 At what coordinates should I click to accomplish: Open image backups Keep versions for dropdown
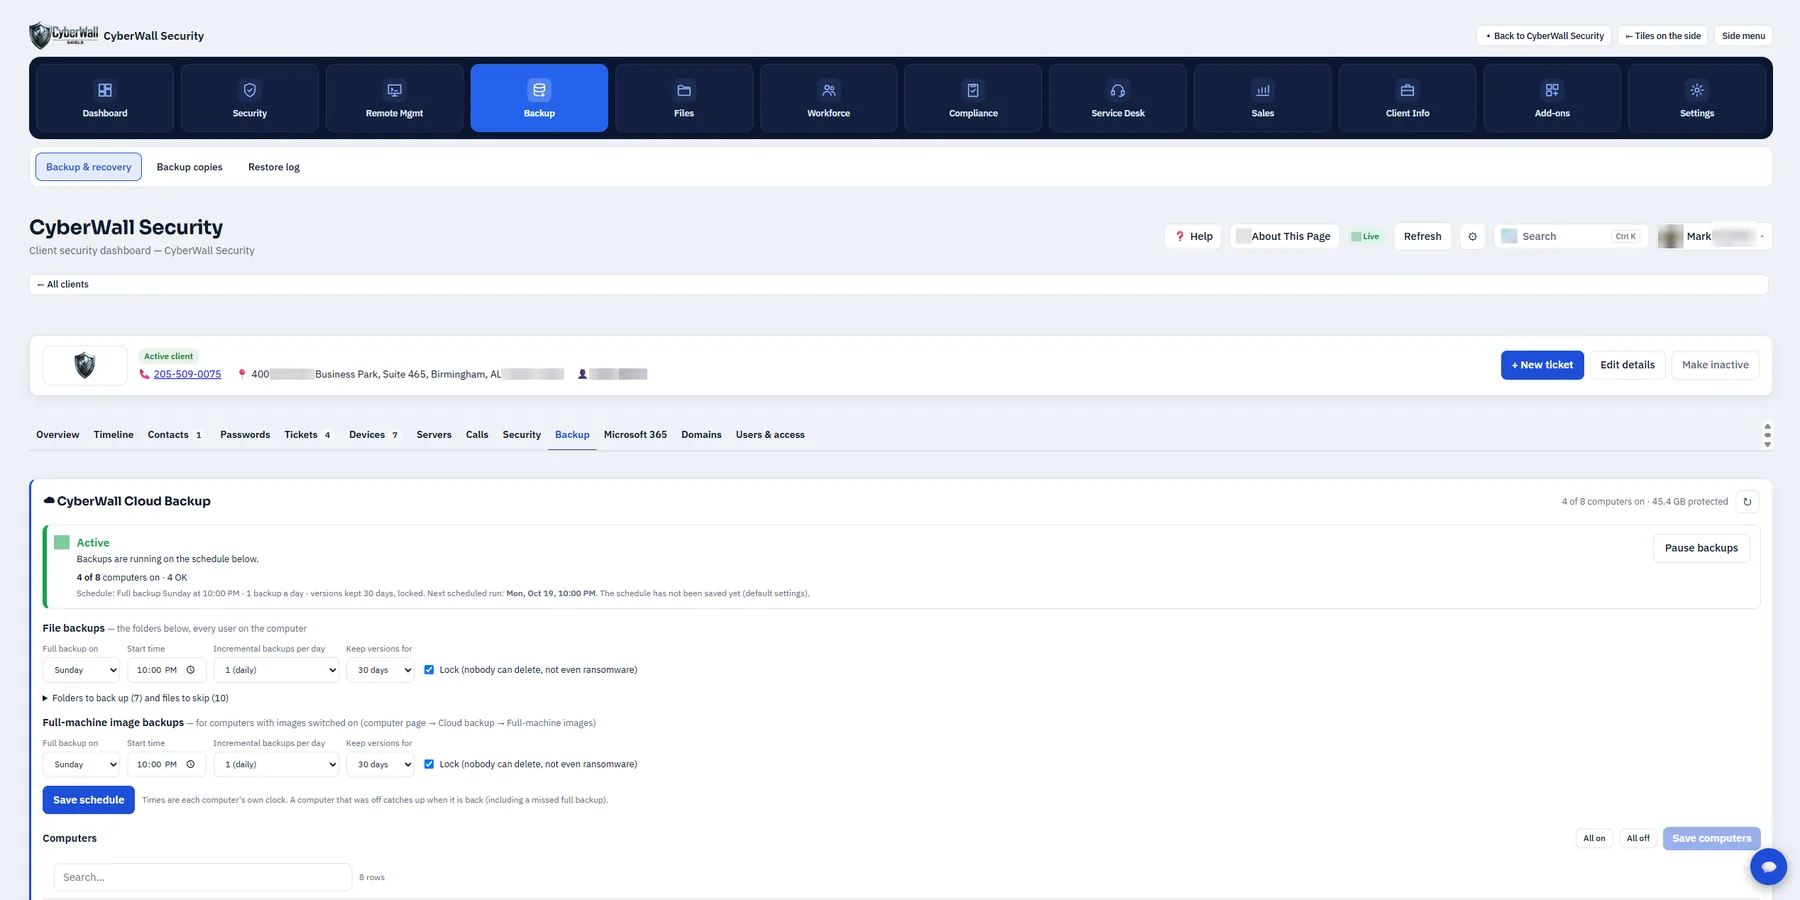(x=380, y=764)
